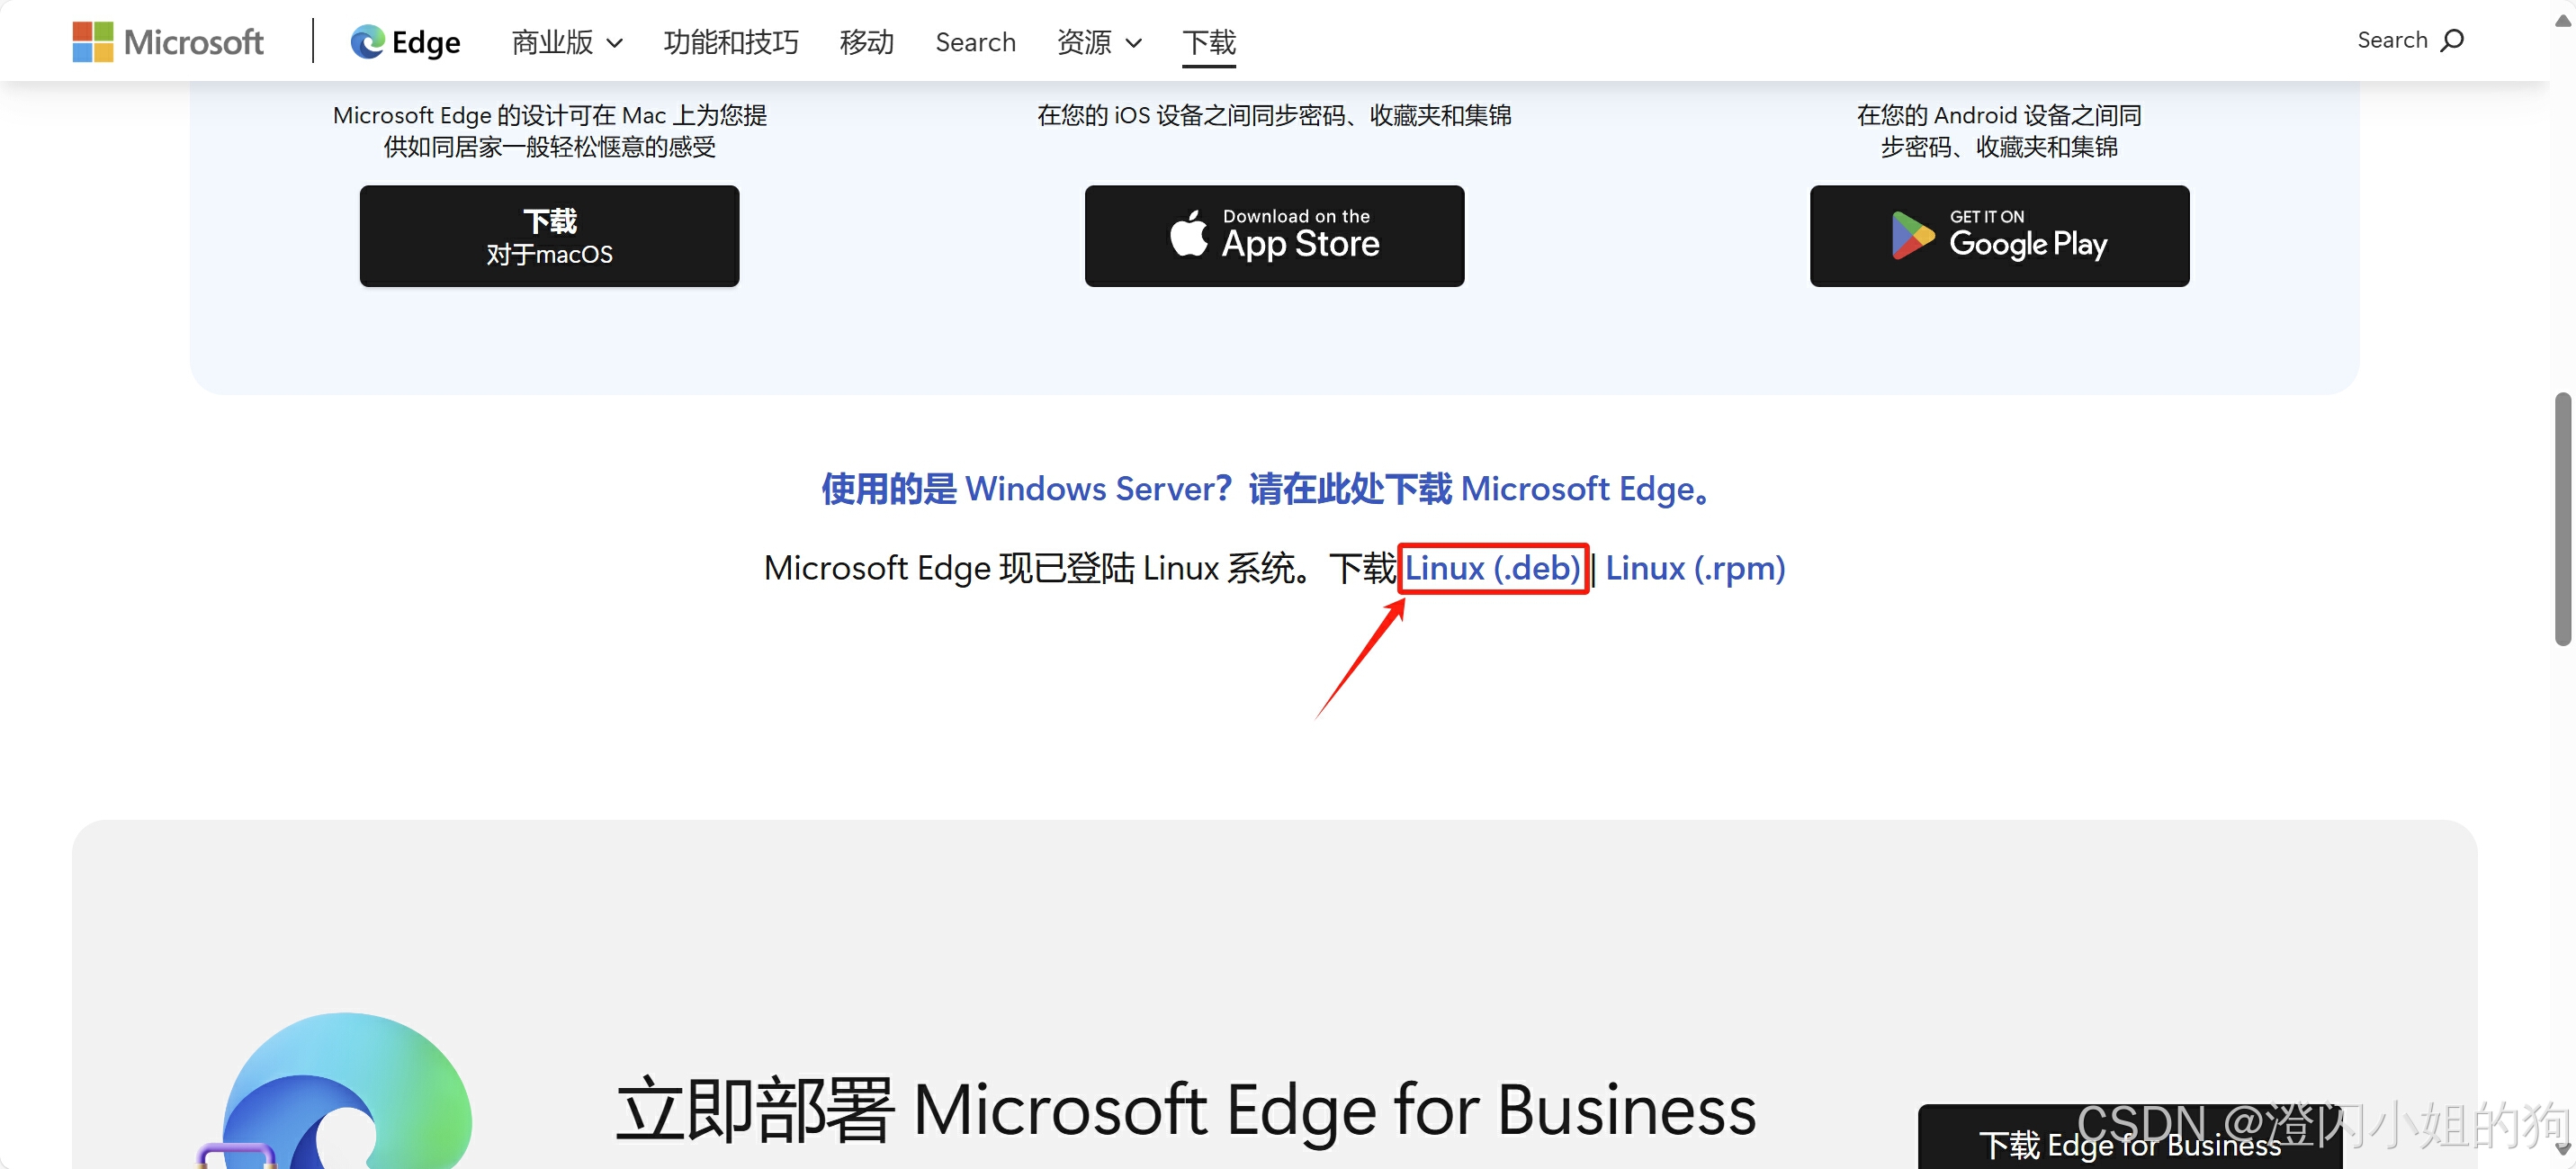2576x1169 pixels.
Task: Click 下载 对于macOS button
Action: (x=549, y=236)
